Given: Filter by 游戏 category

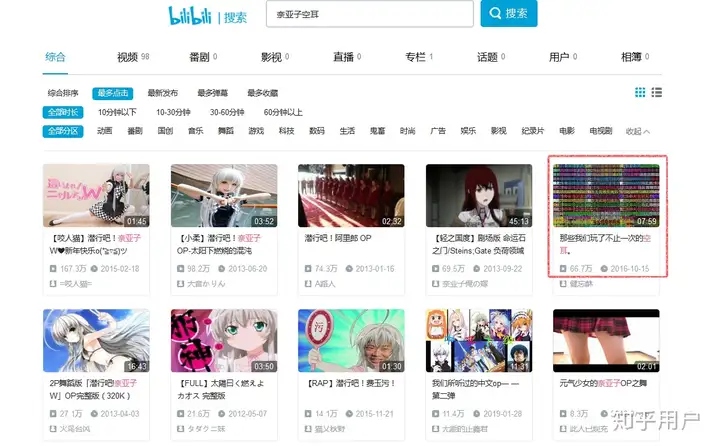Looking at the screenshot, I should point(256,131).
